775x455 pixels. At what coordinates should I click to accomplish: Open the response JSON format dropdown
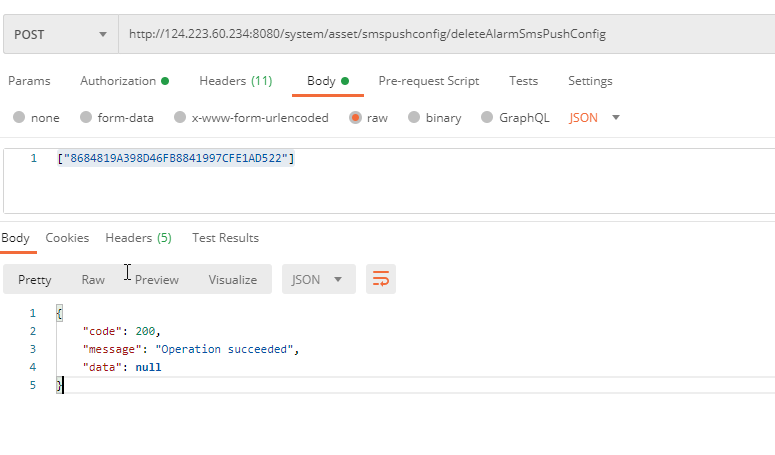pos(318,279)
